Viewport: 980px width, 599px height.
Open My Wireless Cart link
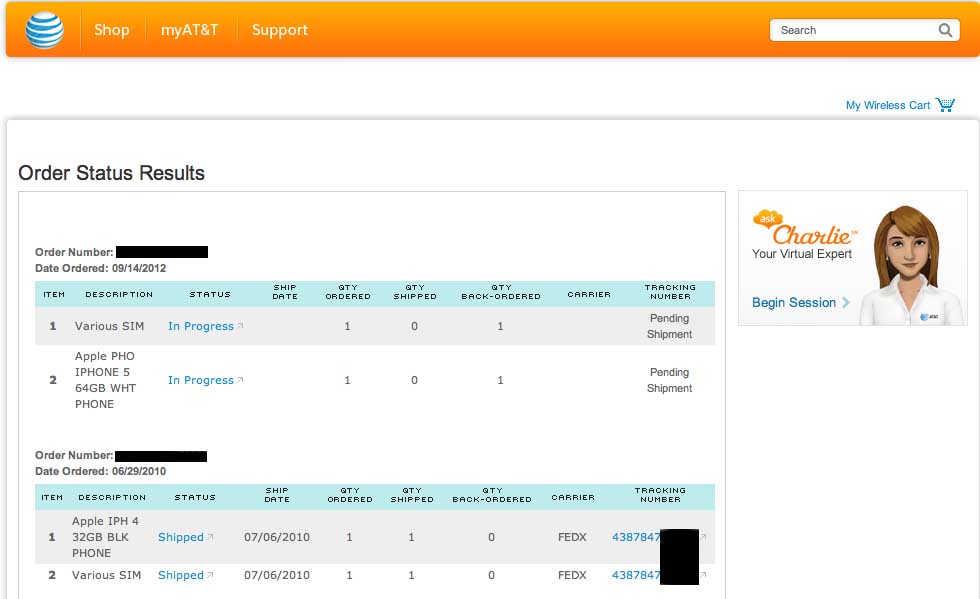pyautogui.click(x=888, y=105)
